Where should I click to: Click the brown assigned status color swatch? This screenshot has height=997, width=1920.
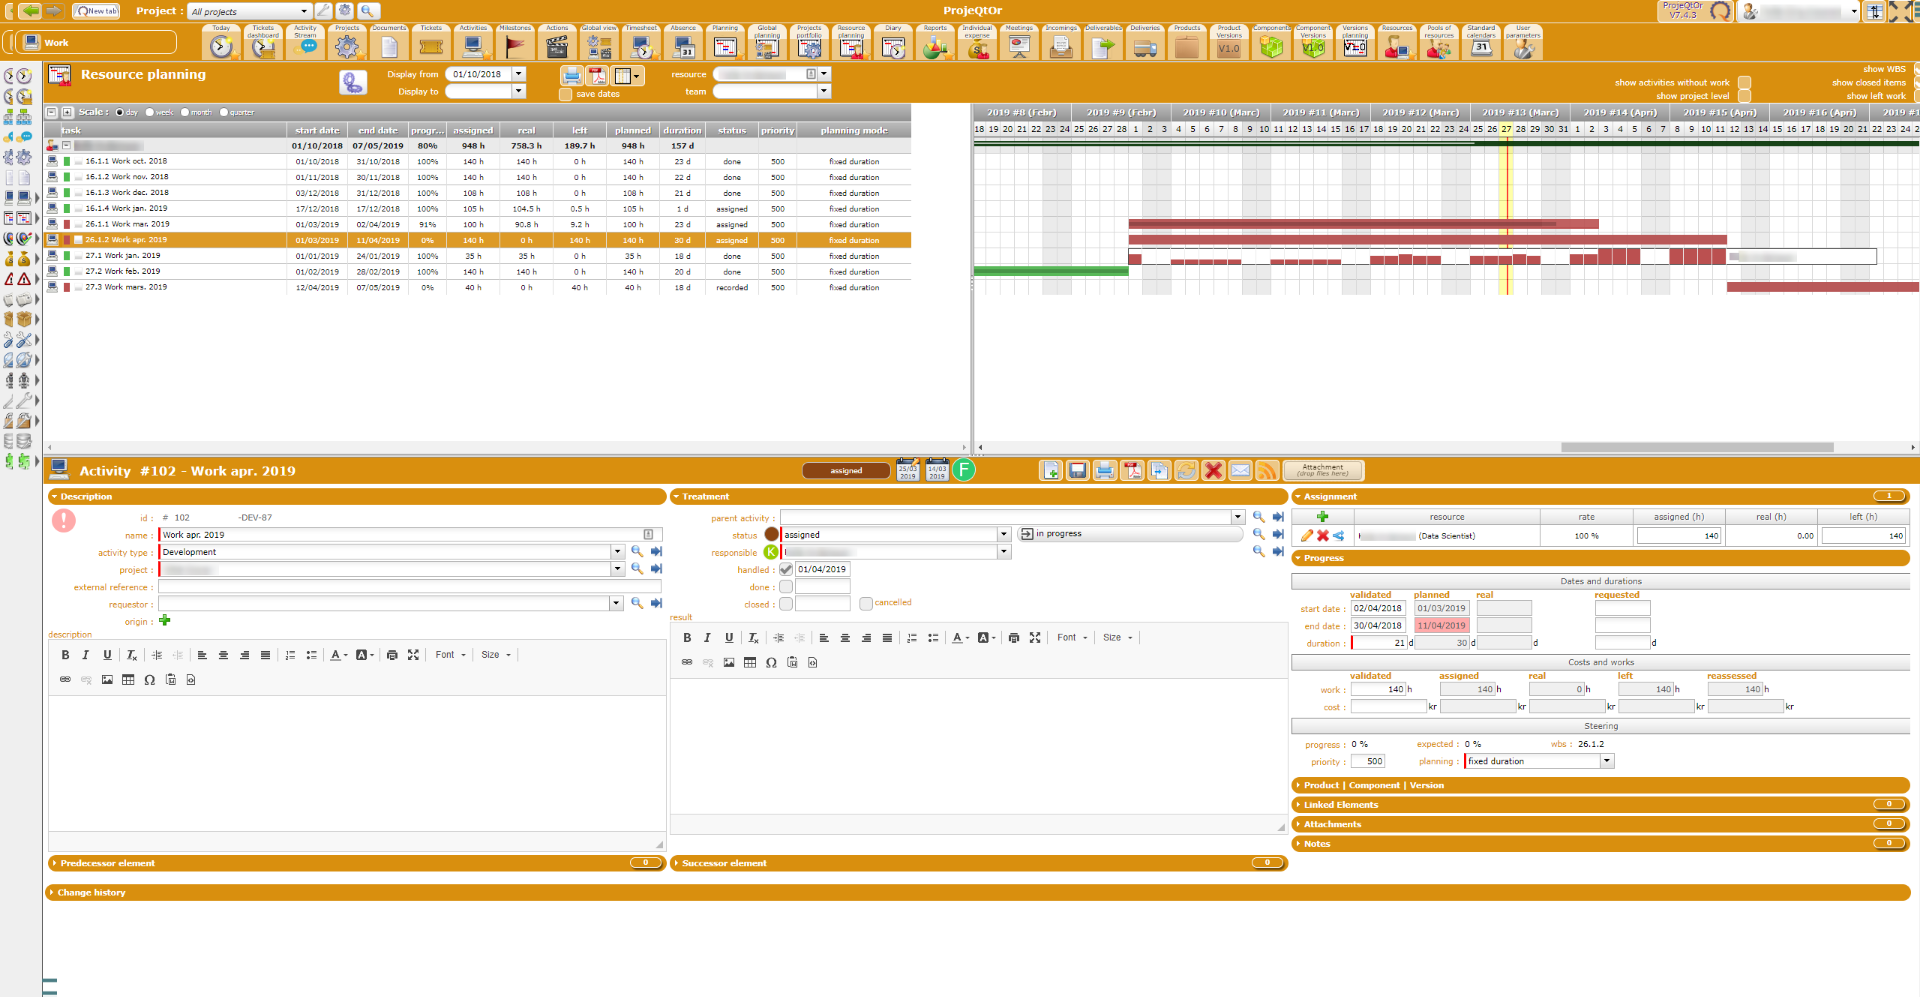771,535
